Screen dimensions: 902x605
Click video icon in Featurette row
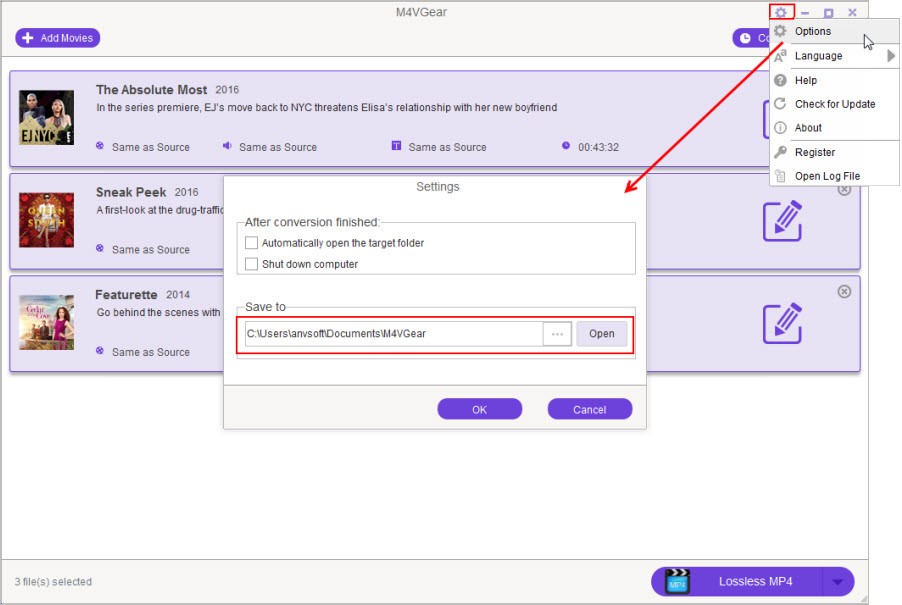pyautogui.click(x=100, y=351)
